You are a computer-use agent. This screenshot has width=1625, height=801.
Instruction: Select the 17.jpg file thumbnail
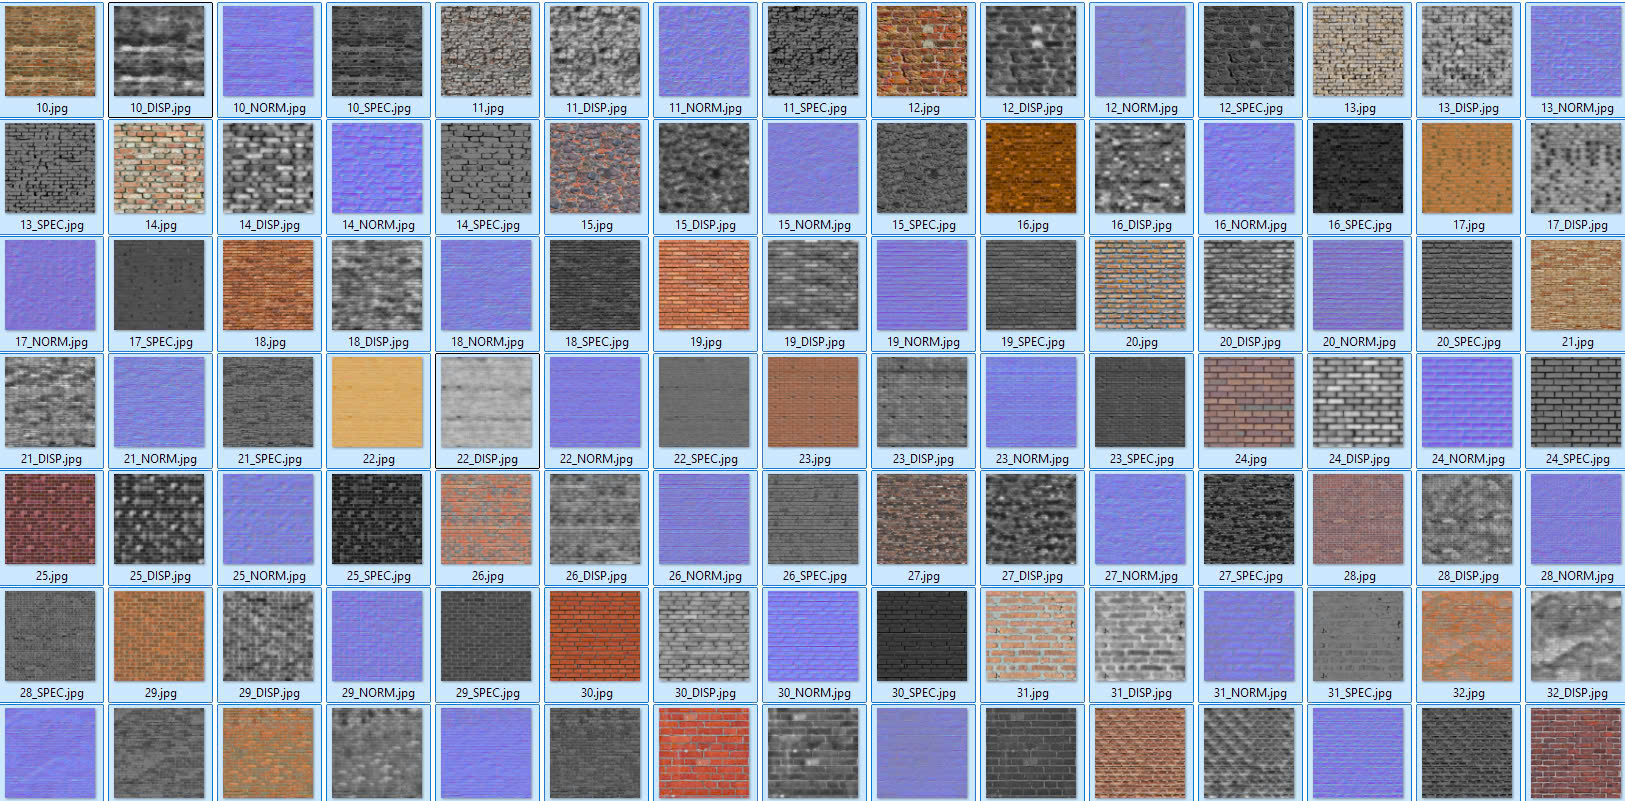point(1467,169)
